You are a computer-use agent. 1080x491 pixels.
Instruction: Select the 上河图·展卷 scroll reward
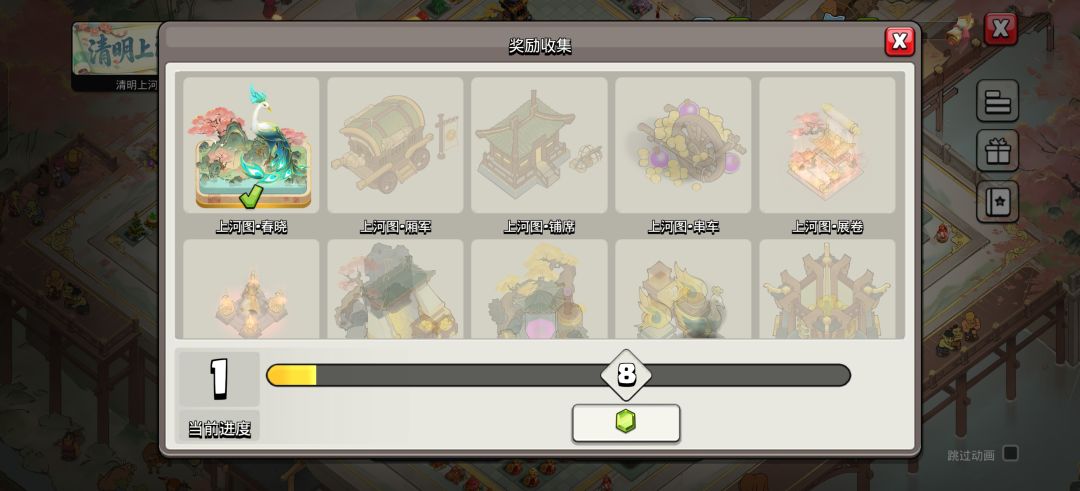pos(827,145)
